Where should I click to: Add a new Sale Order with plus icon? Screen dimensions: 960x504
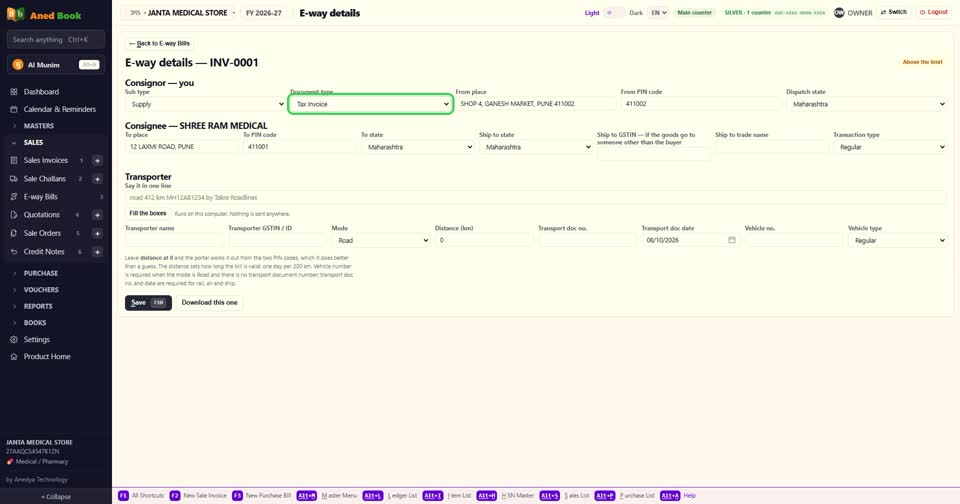97,233
